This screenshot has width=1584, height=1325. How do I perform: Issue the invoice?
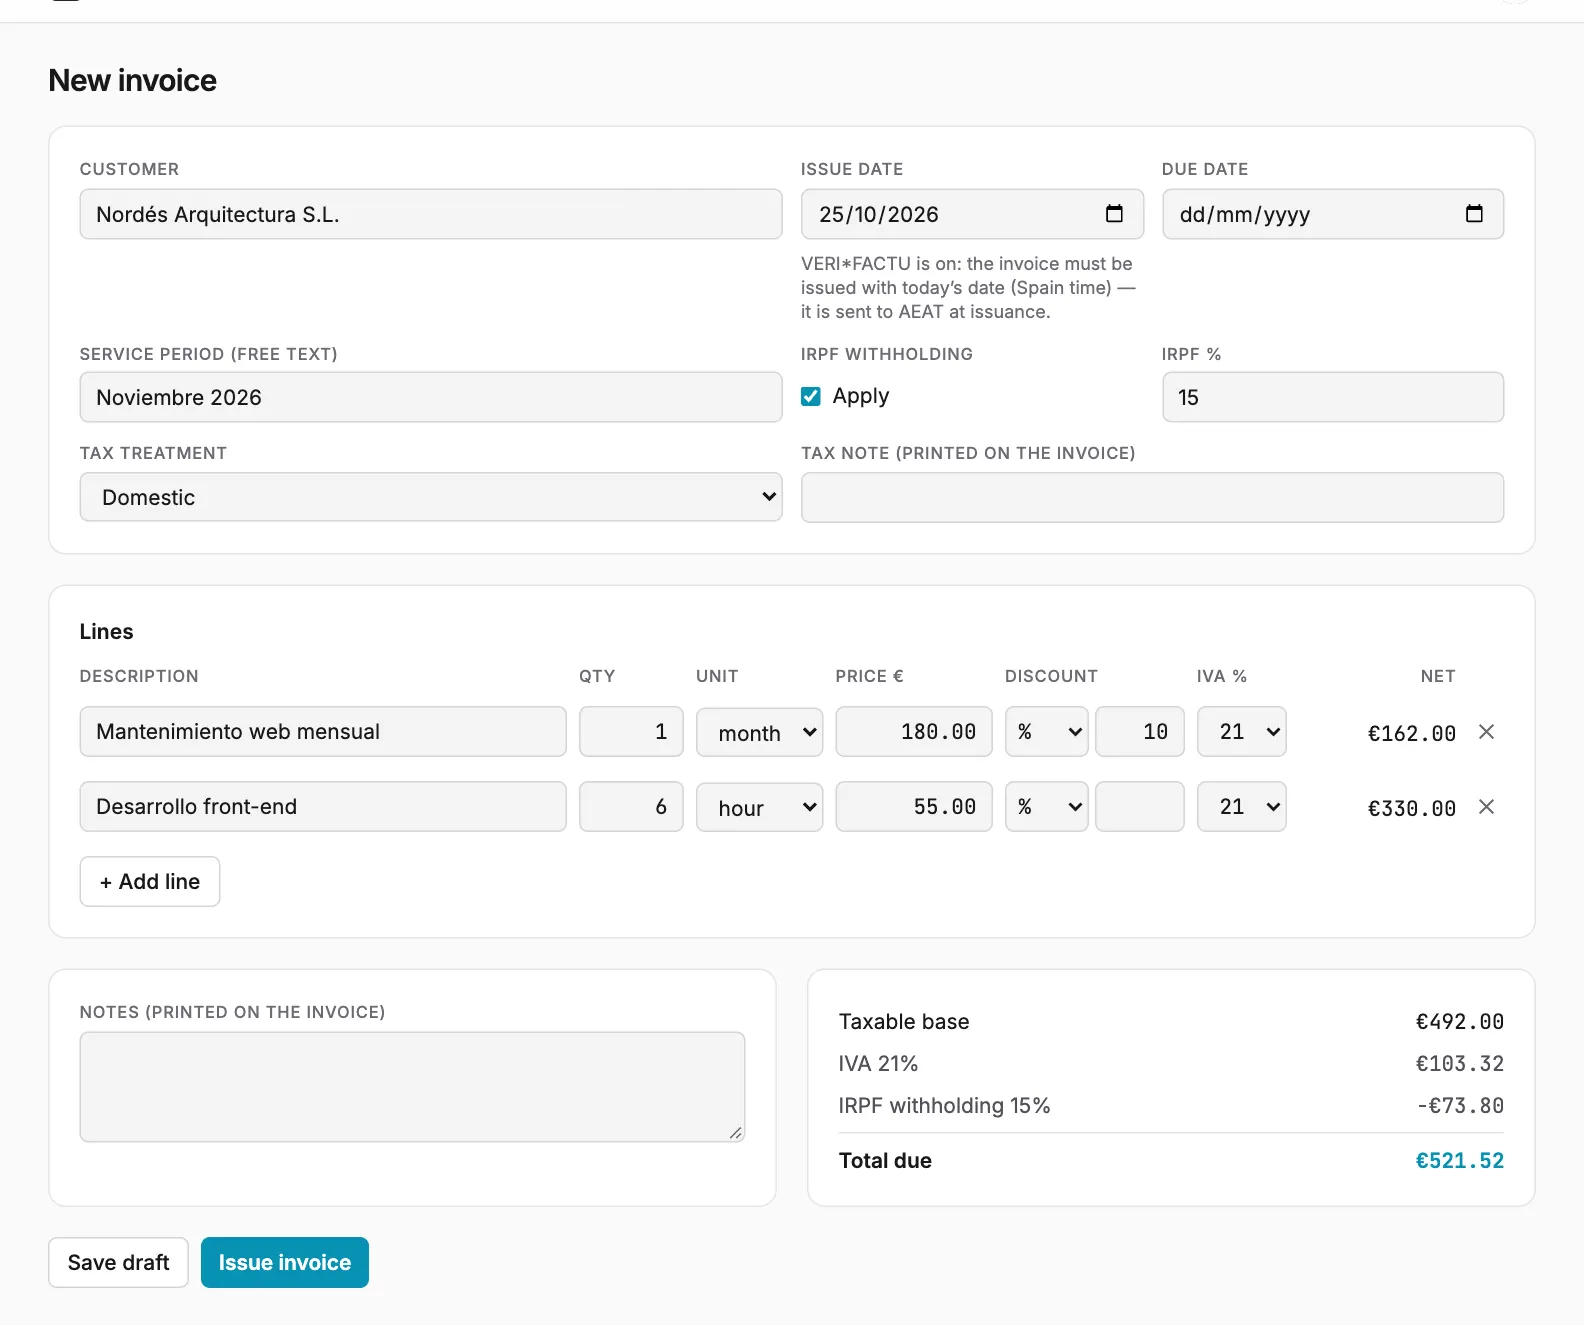[285, 1262]
